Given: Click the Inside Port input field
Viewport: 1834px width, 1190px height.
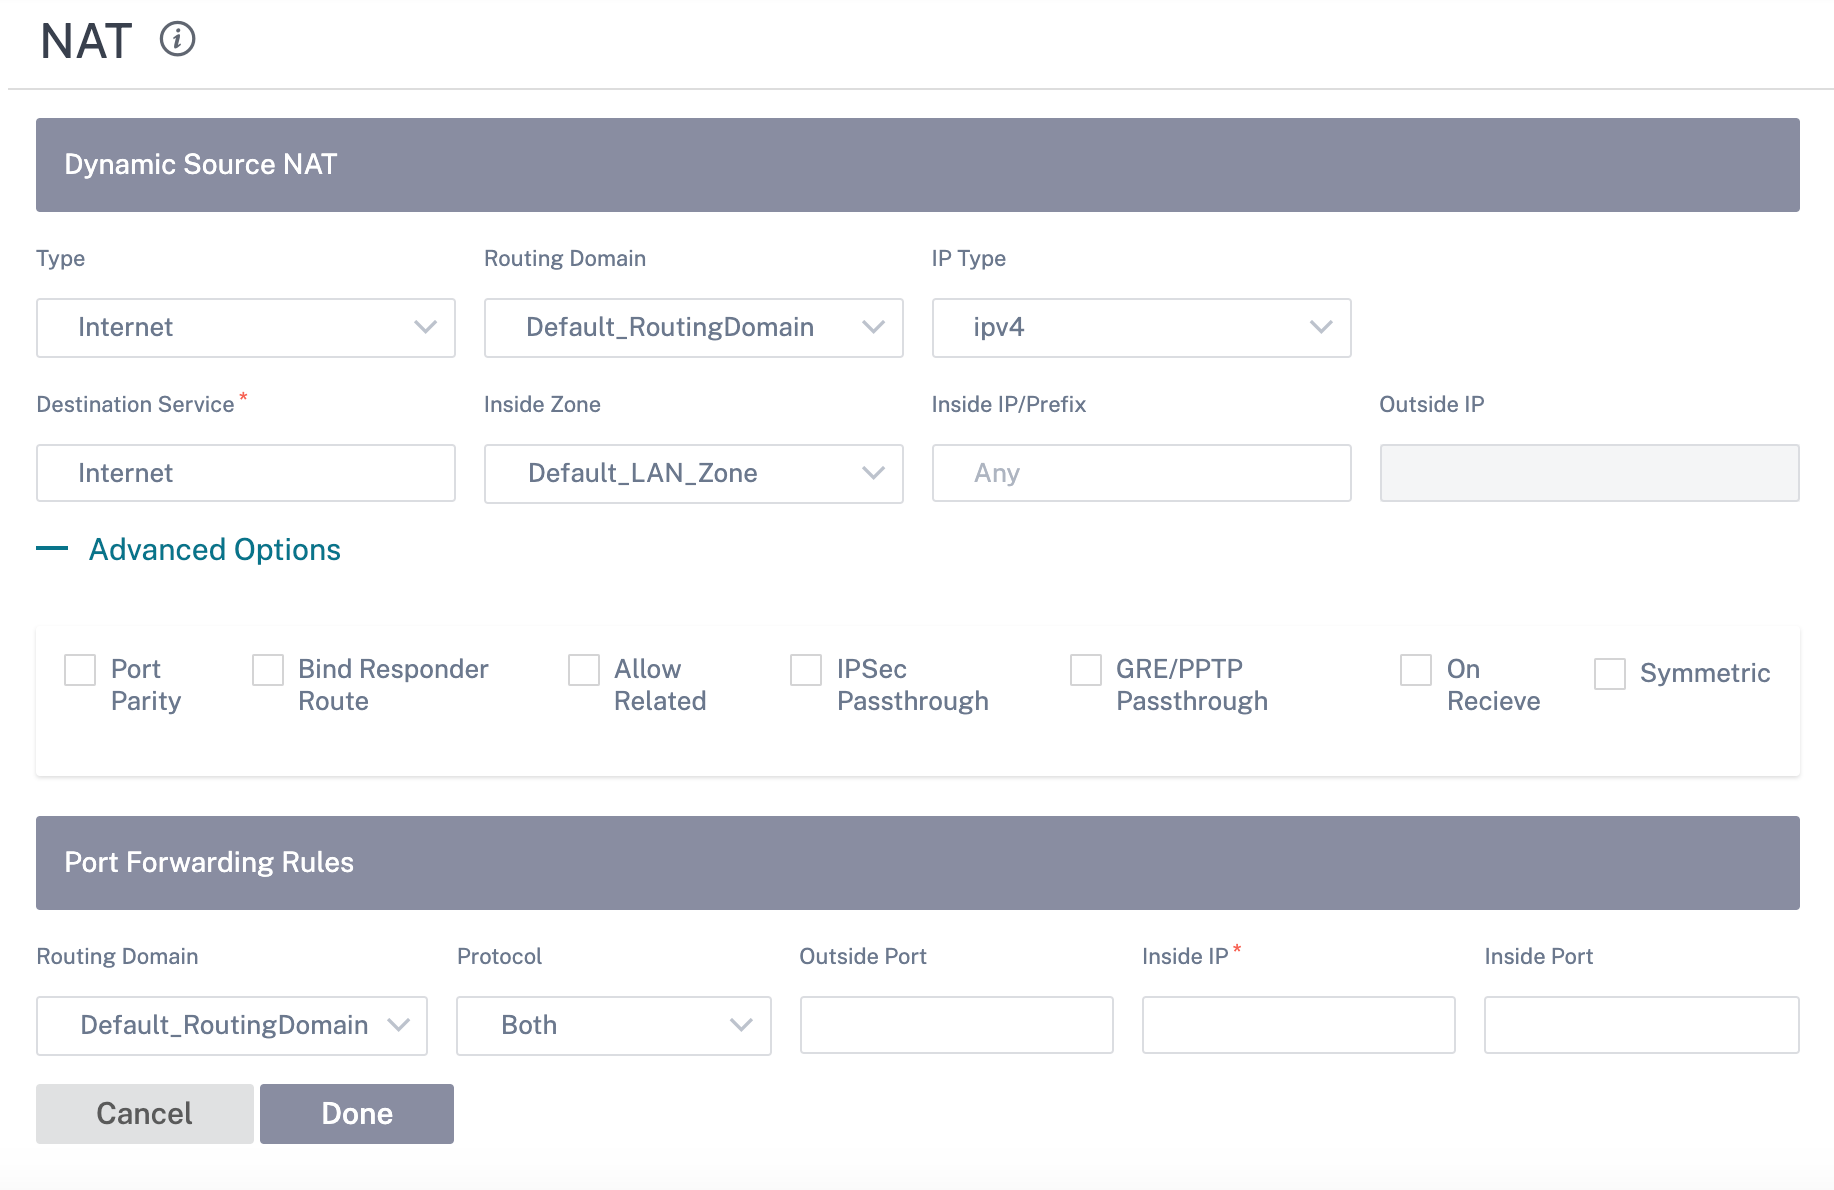Looking at the screenshot, I should [x=1642, y=1025].
